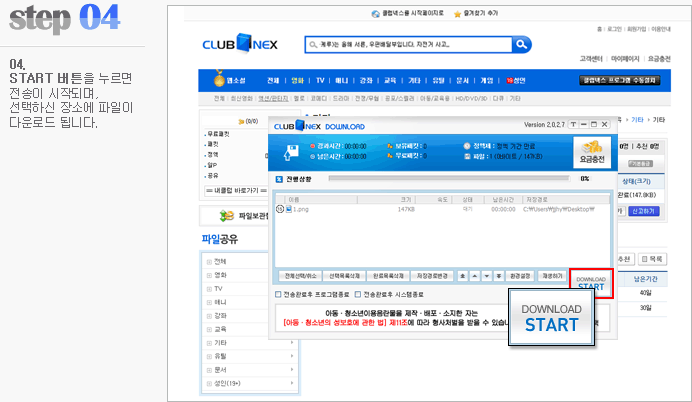Select the 코미디 sub-category link

point(319,98)
